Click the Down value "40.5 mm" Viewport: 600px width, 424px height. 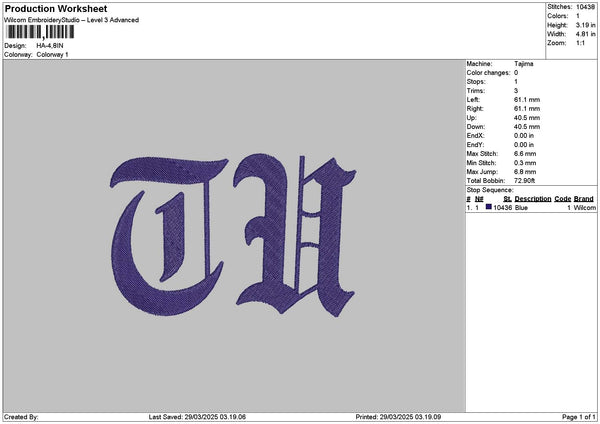point(527,127)
